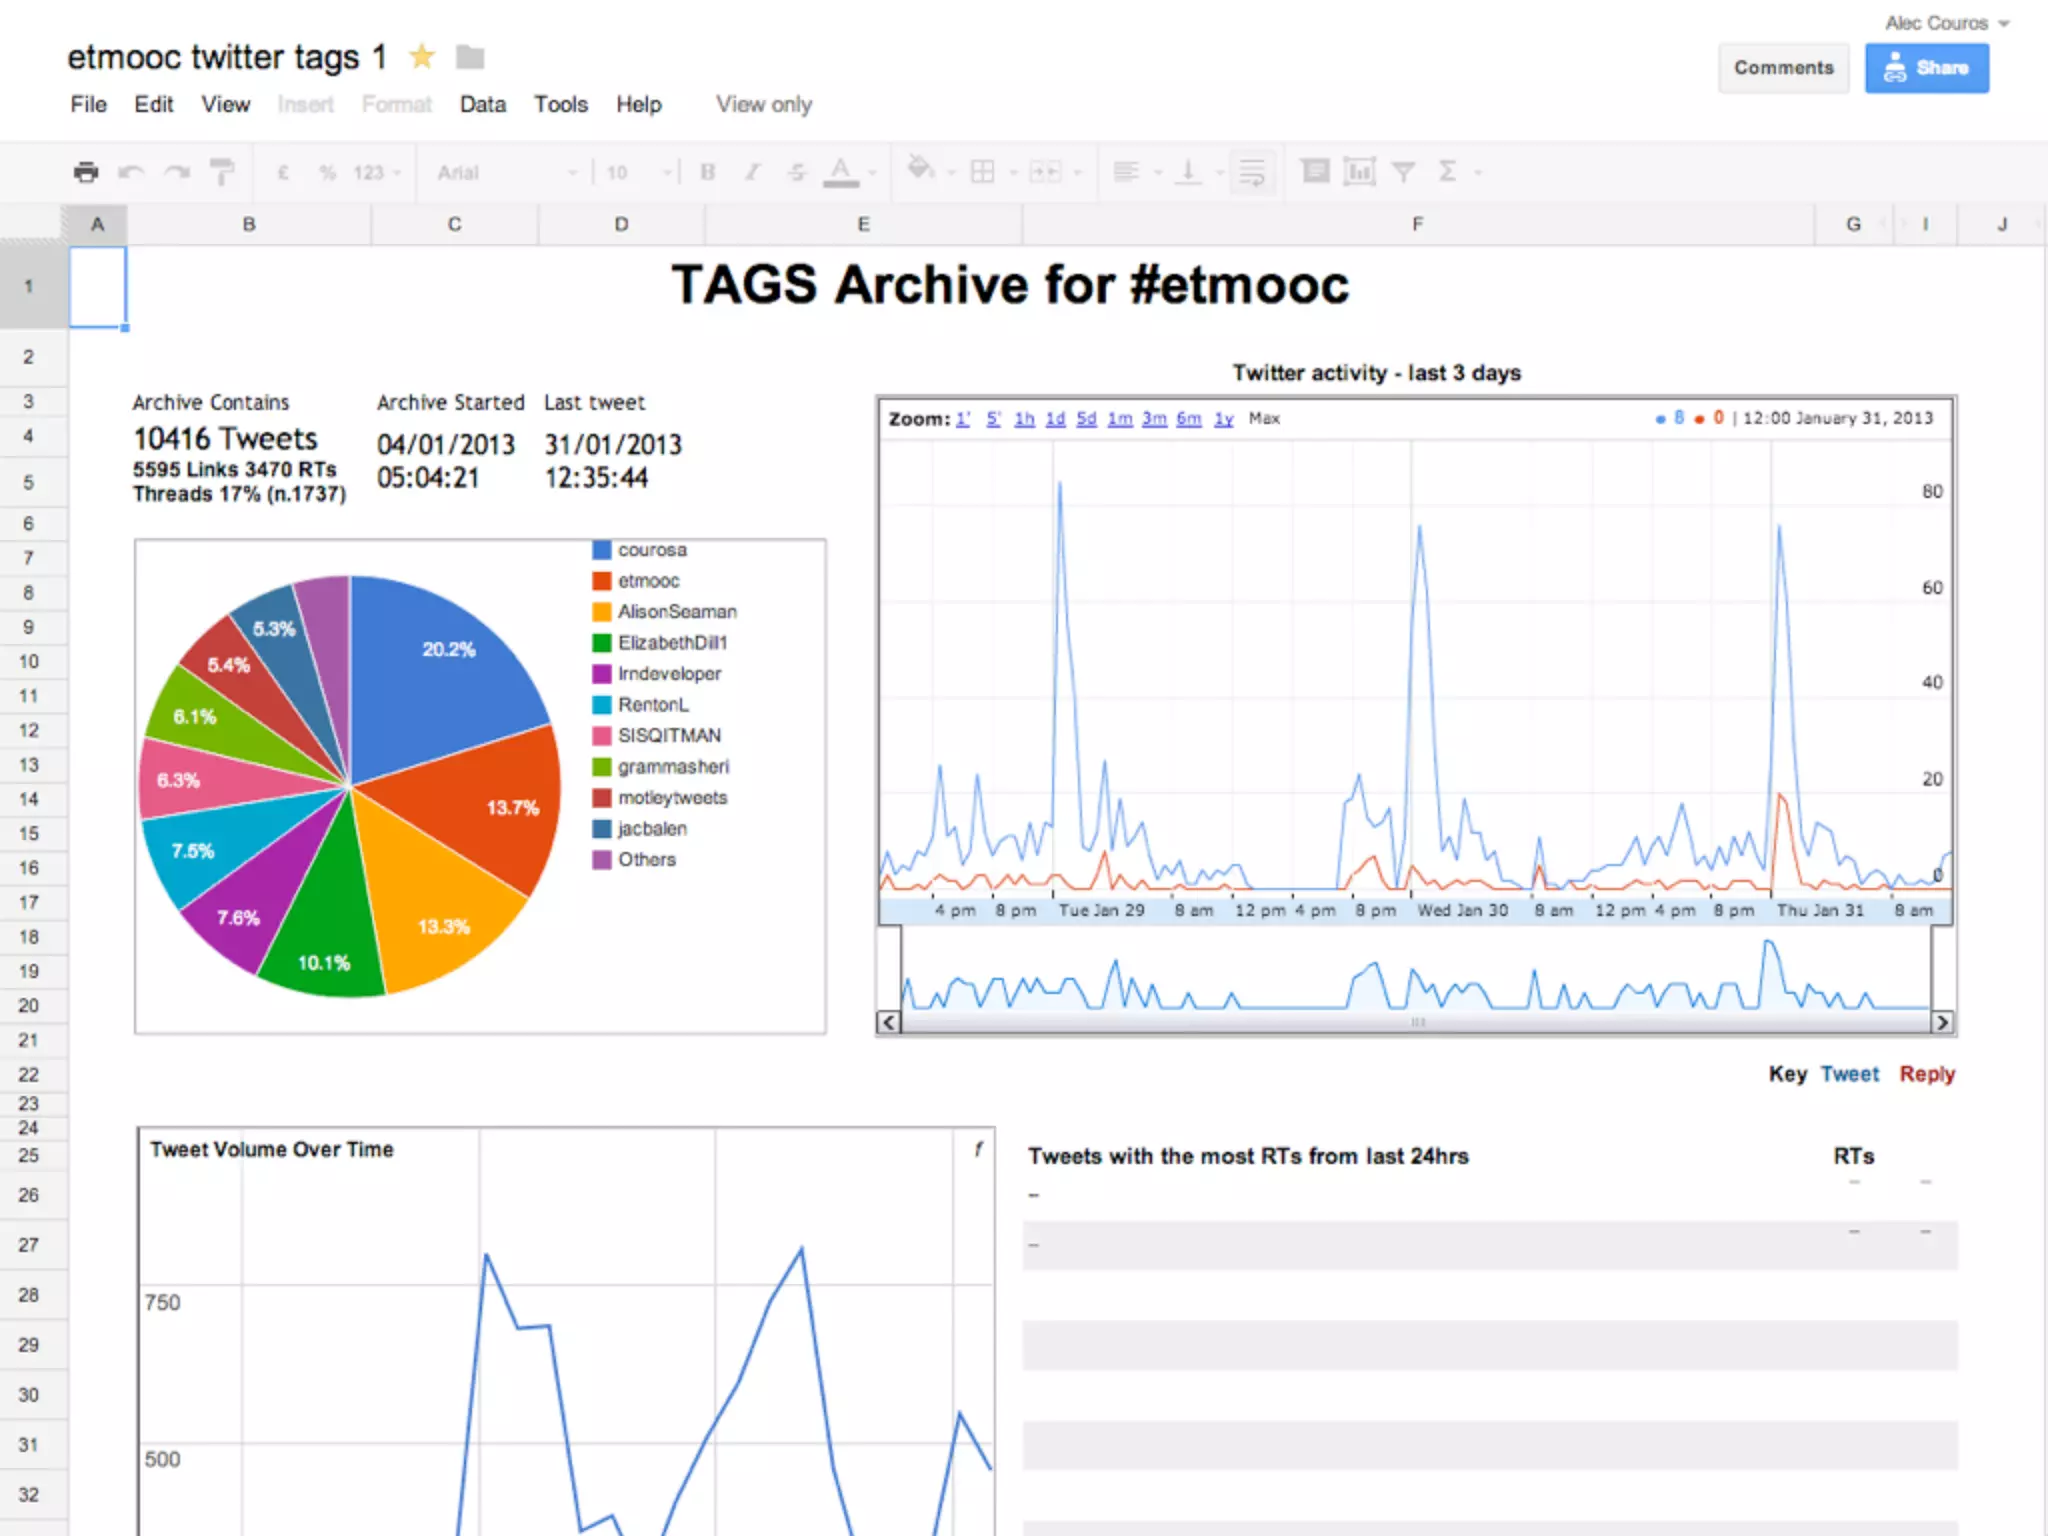Click the folder icon beside title
This screenshot has height=1536, width=2048.
tap(469, 57)
